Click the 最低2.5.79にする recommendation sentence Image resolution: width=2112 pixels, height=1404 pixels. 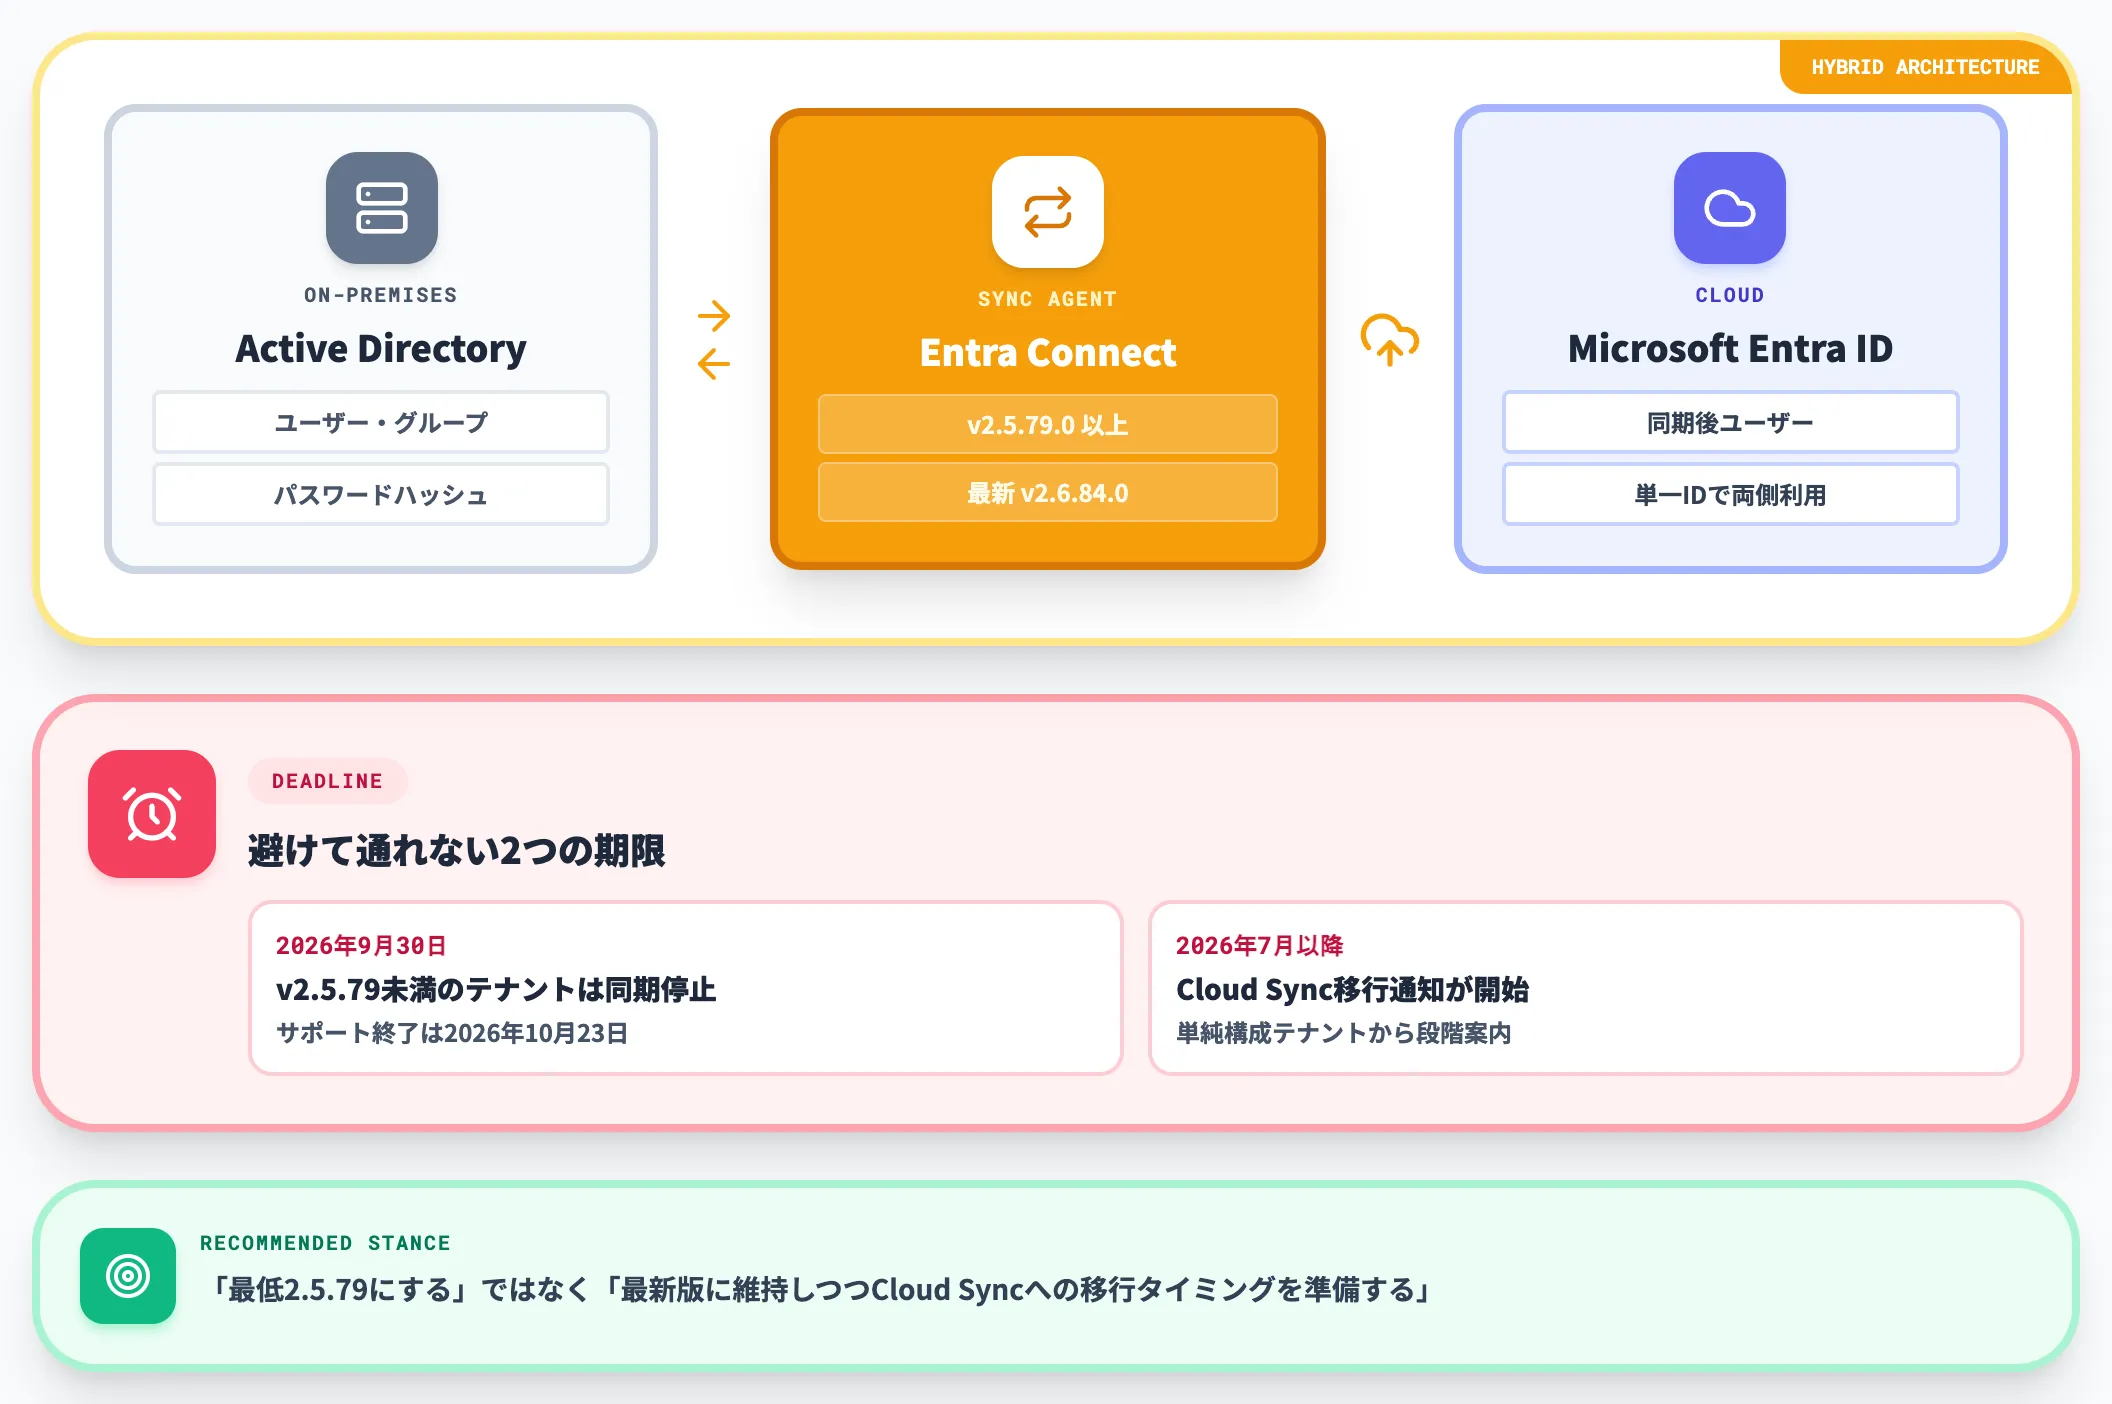click(x=818, y=1289)
